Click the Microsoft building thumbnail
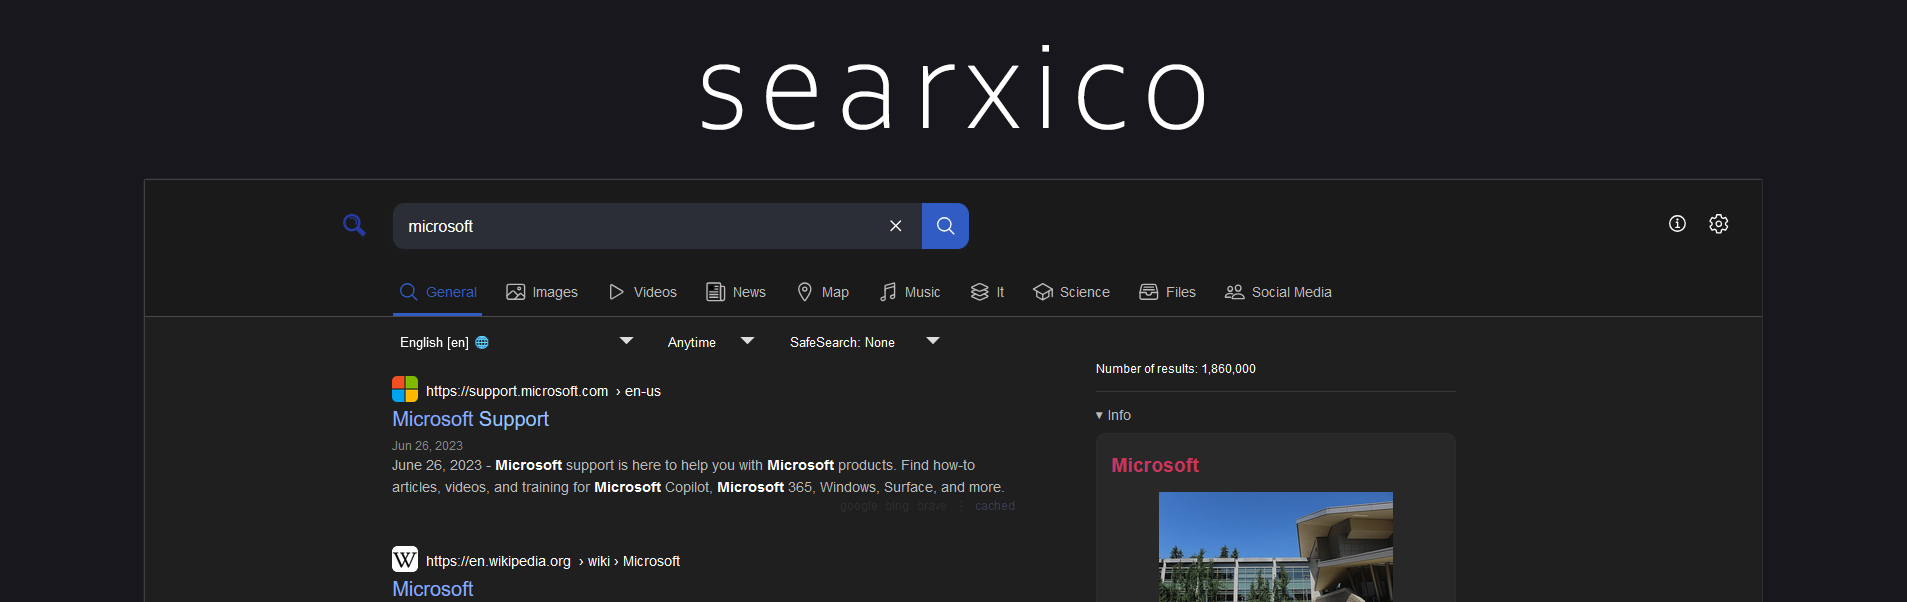This screenshot has height=602, width=1907. (1275, 546)
